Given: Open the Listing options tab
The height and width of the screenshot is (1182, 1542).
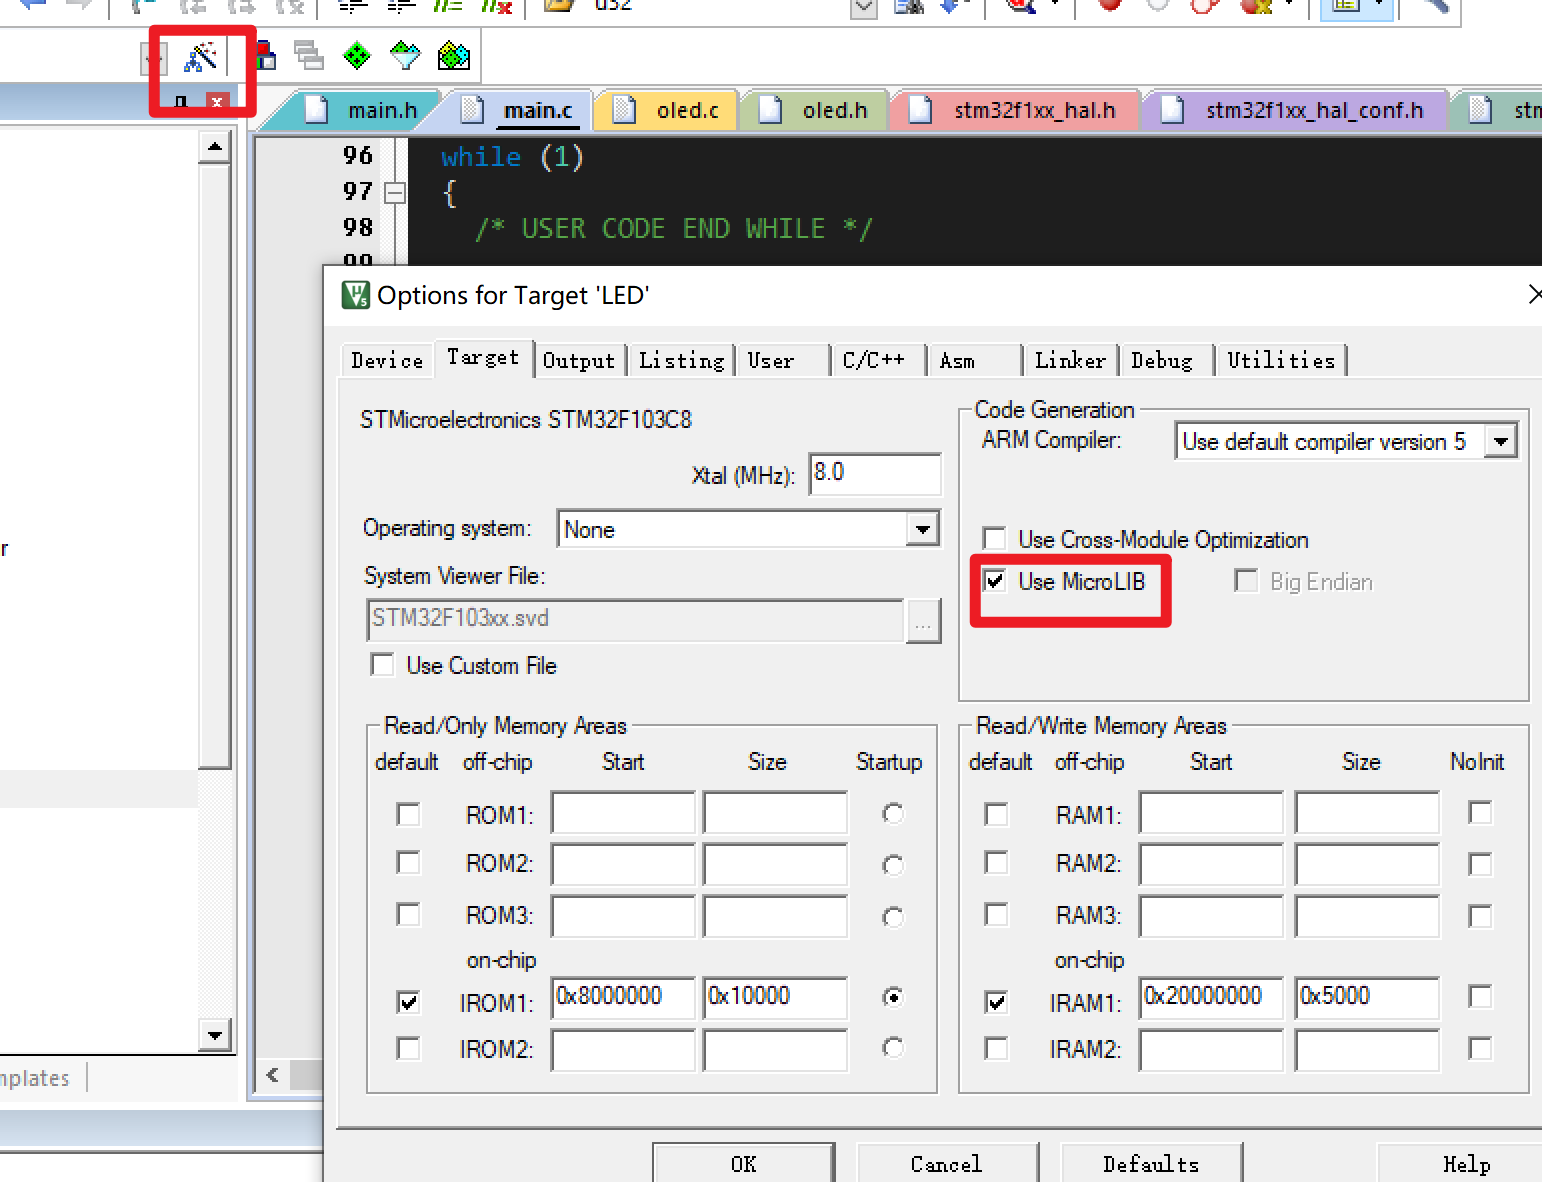Looking at the screenshot, I should click(682, 360).
